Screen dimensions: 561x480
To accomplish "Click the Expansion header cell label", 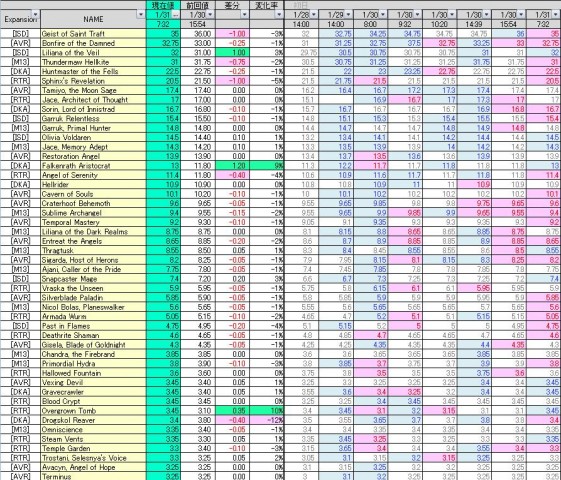I will pyautogui.click(x=20, y=19).
